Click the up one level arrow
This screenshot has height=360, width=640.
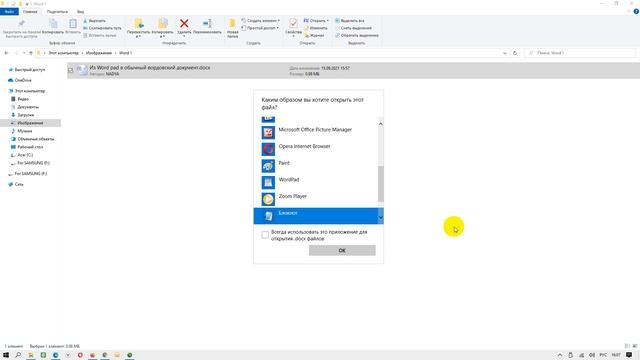pos(31,53)
